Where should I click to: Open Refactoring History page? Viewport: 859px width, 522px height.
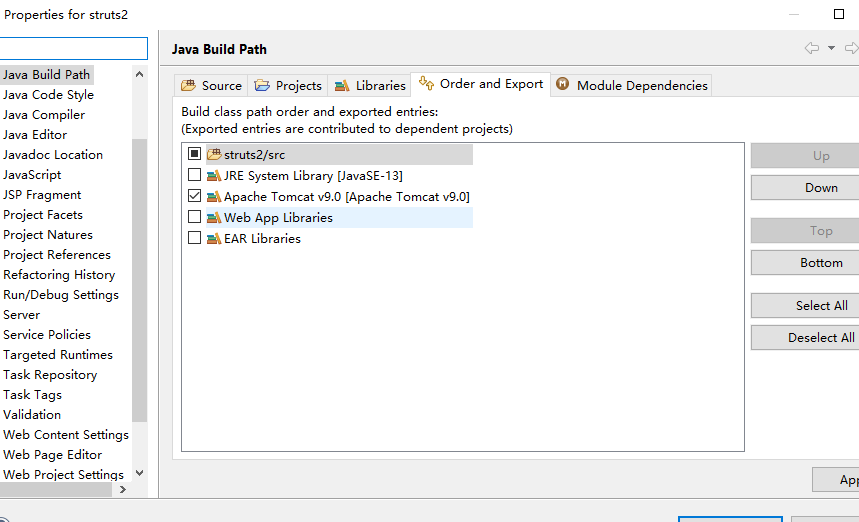[x=59, y=275]
